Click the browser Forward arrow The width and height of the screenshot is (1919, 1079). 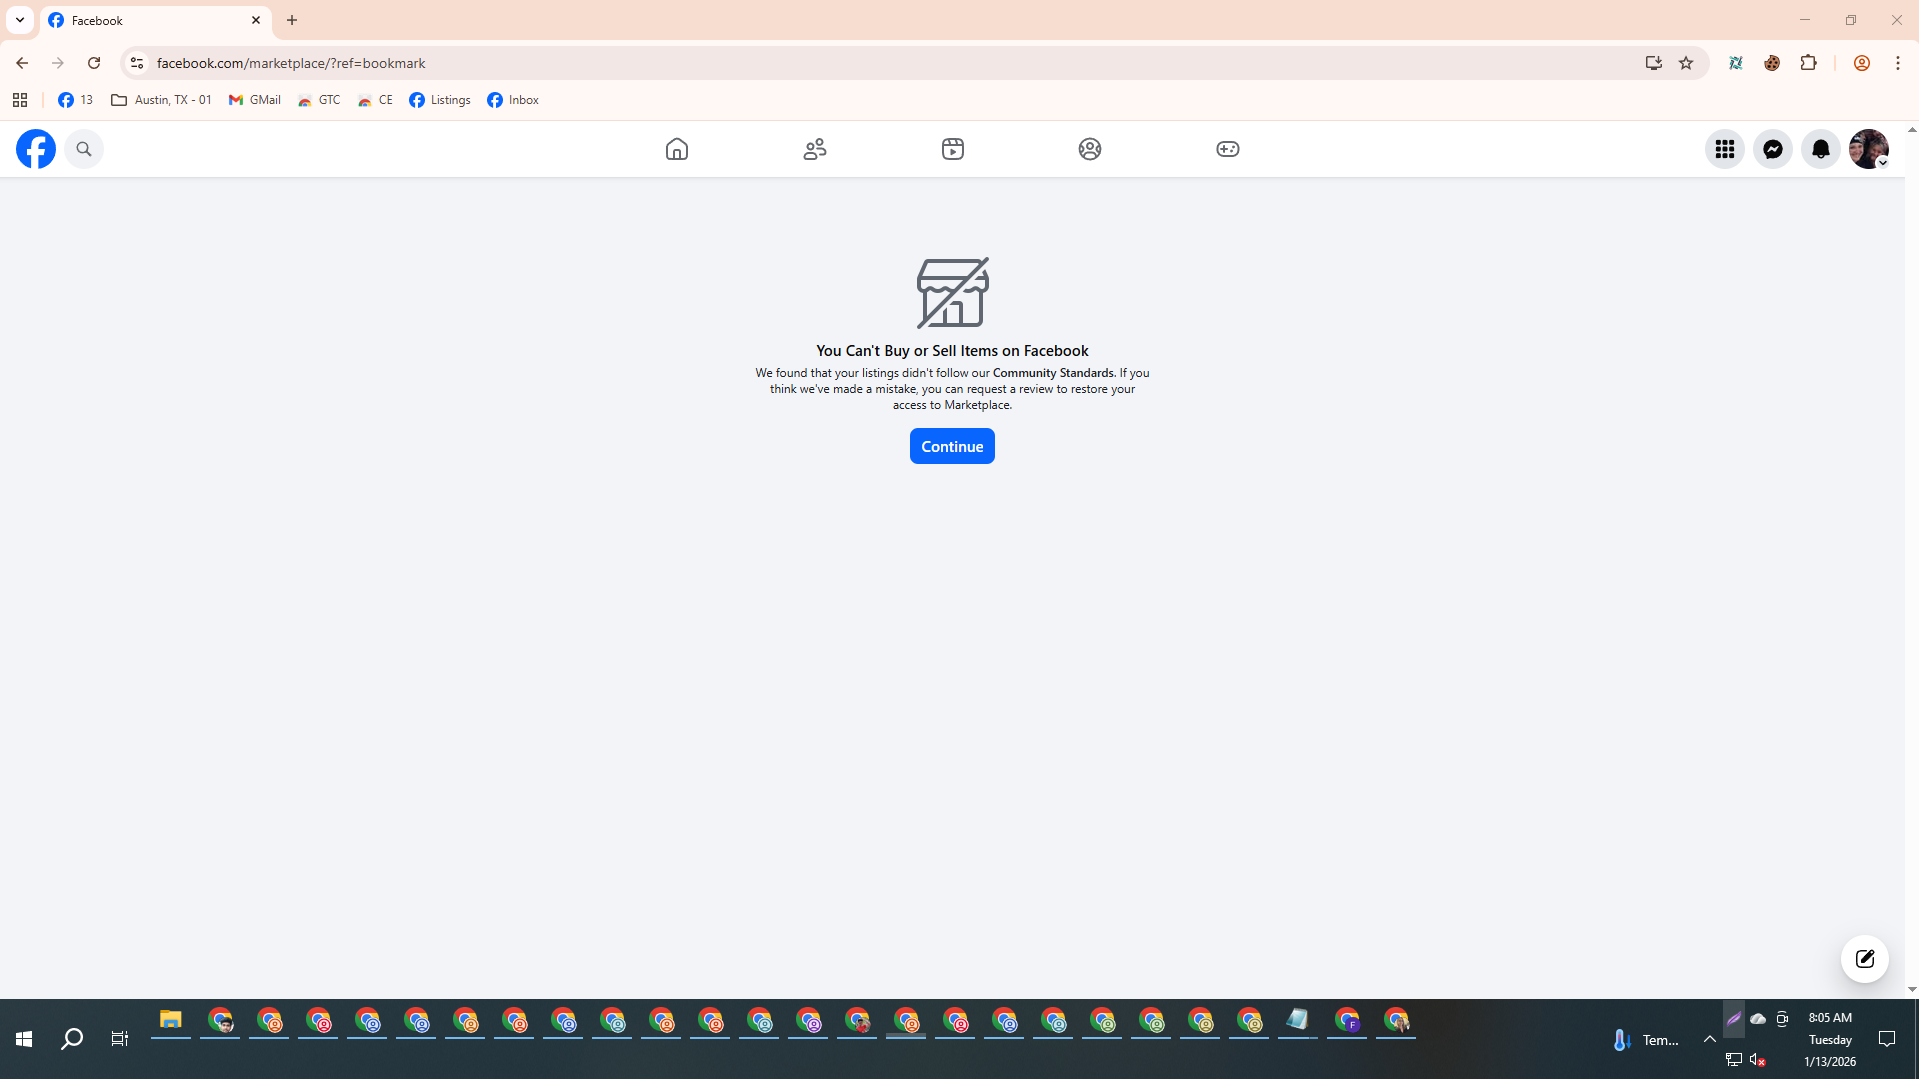click(58, 63)
